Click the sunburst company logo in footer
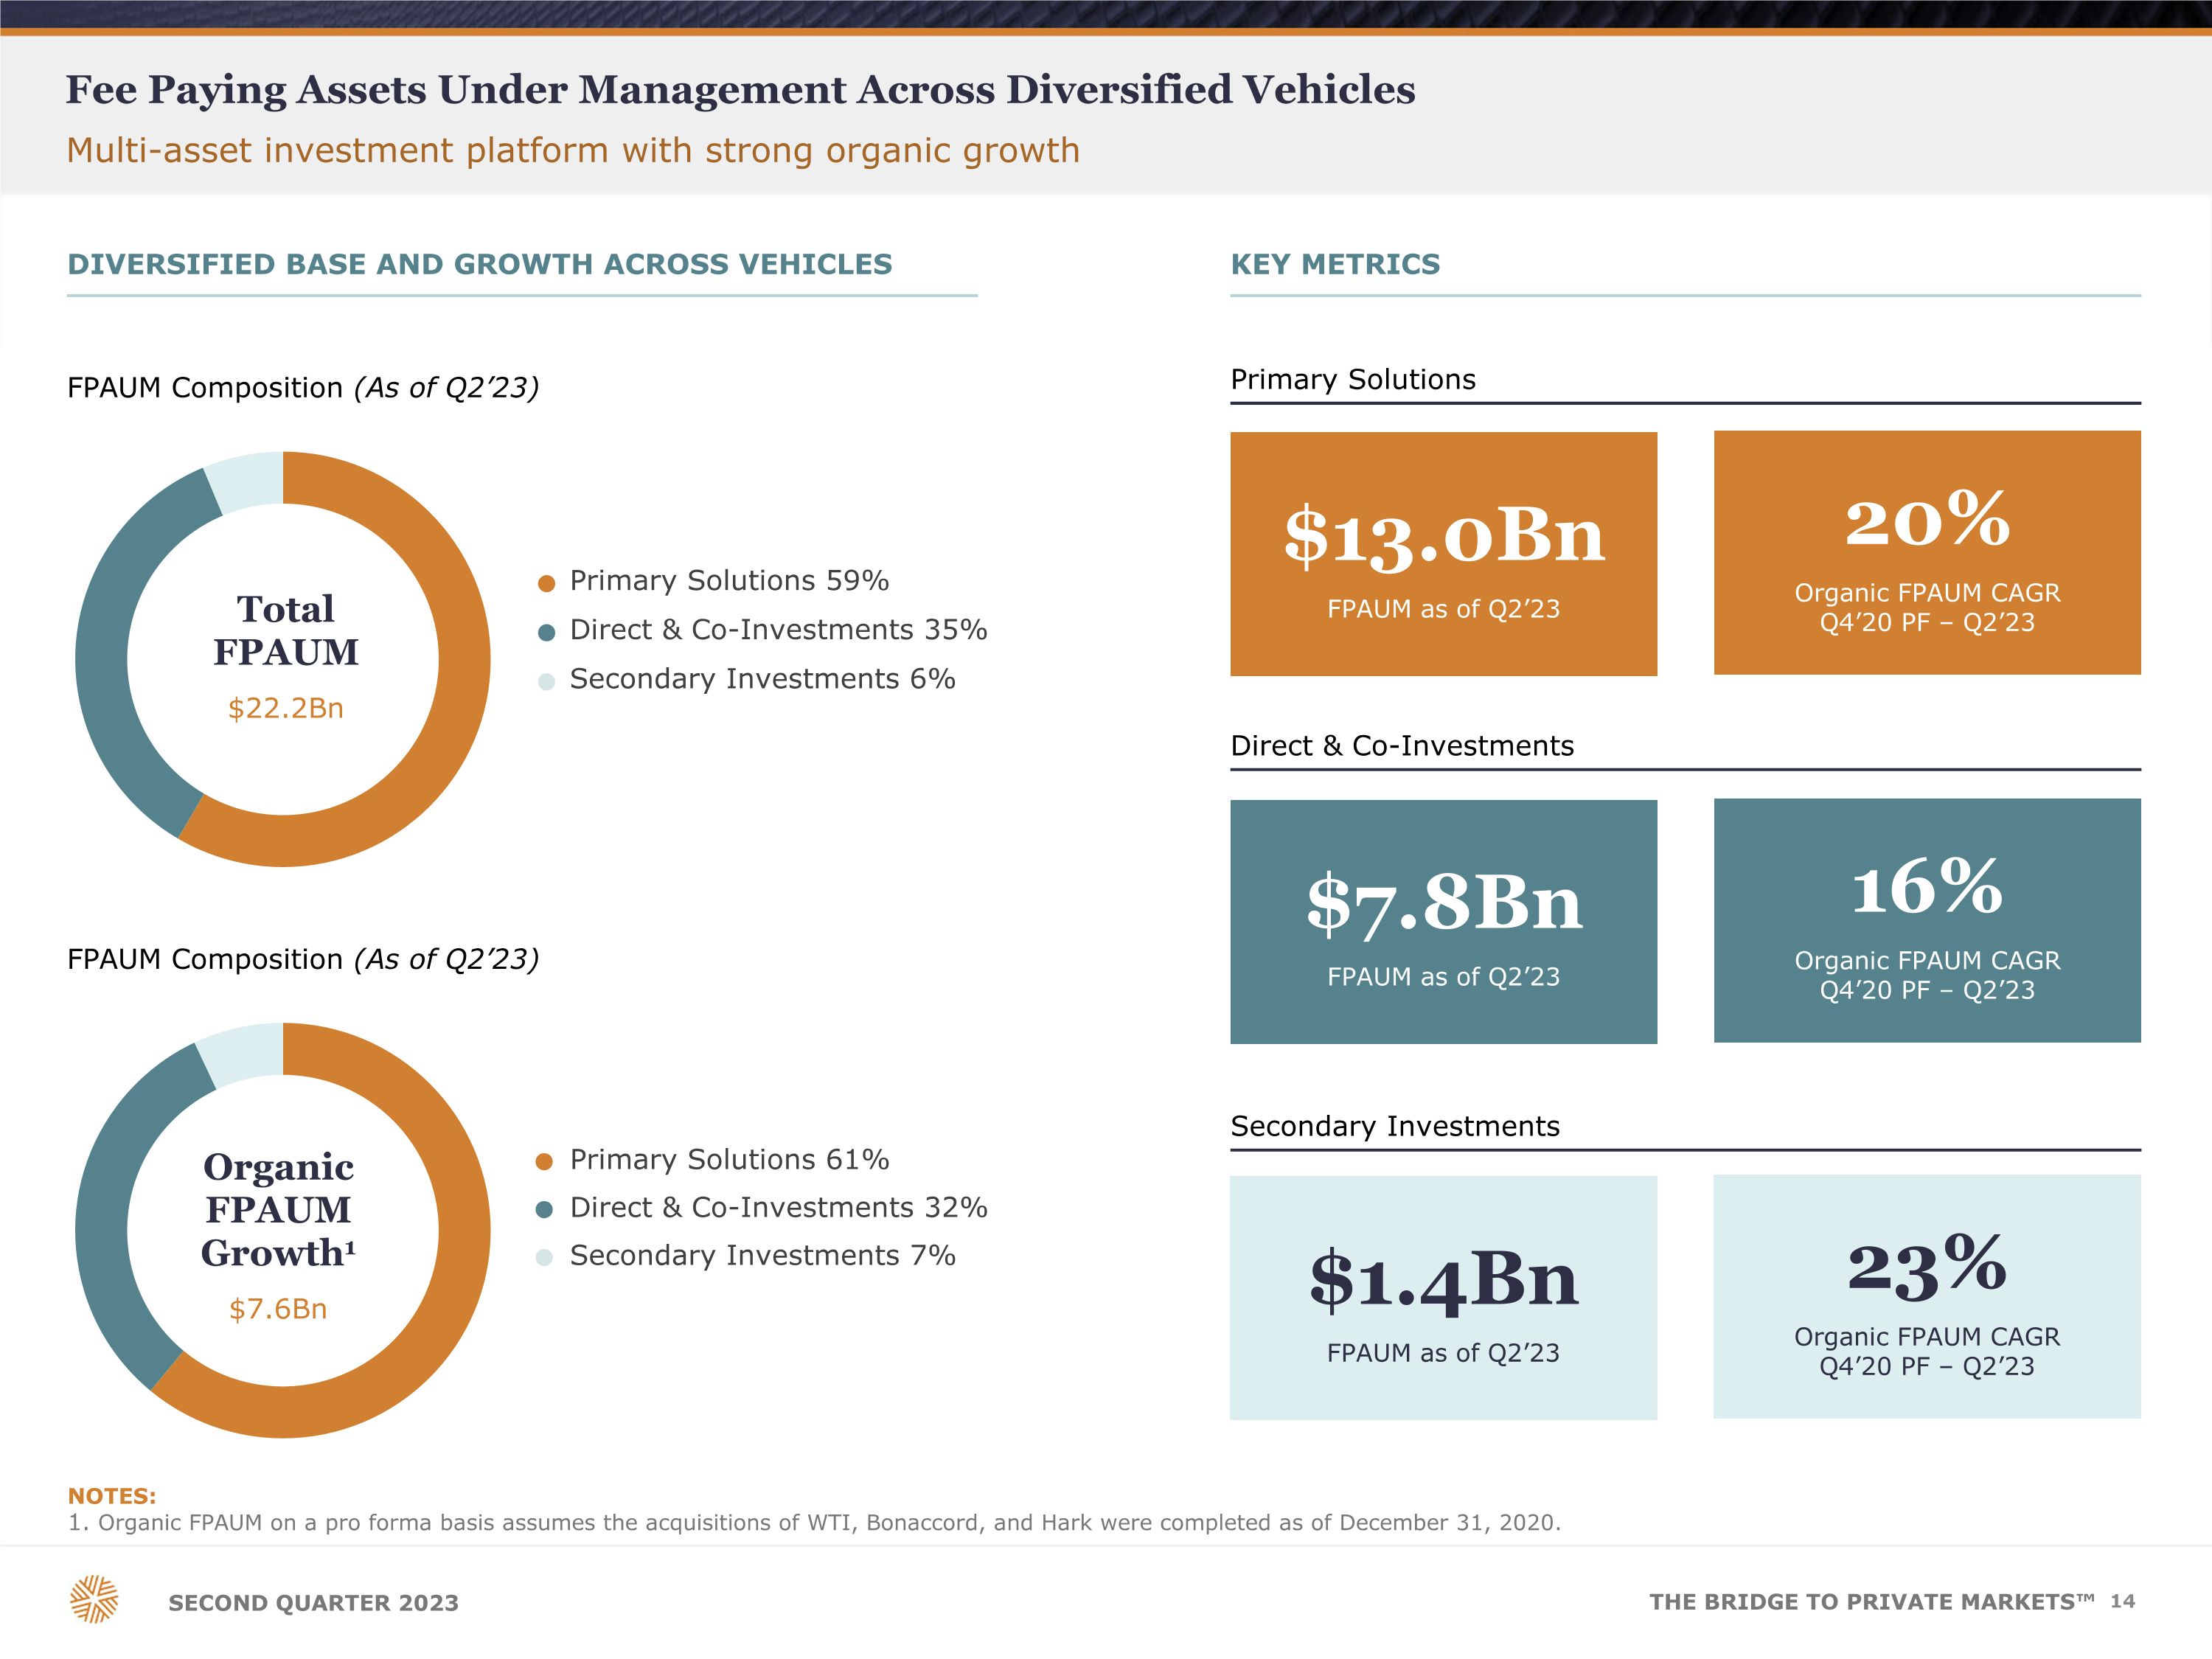 click(x=94, y=1599)
